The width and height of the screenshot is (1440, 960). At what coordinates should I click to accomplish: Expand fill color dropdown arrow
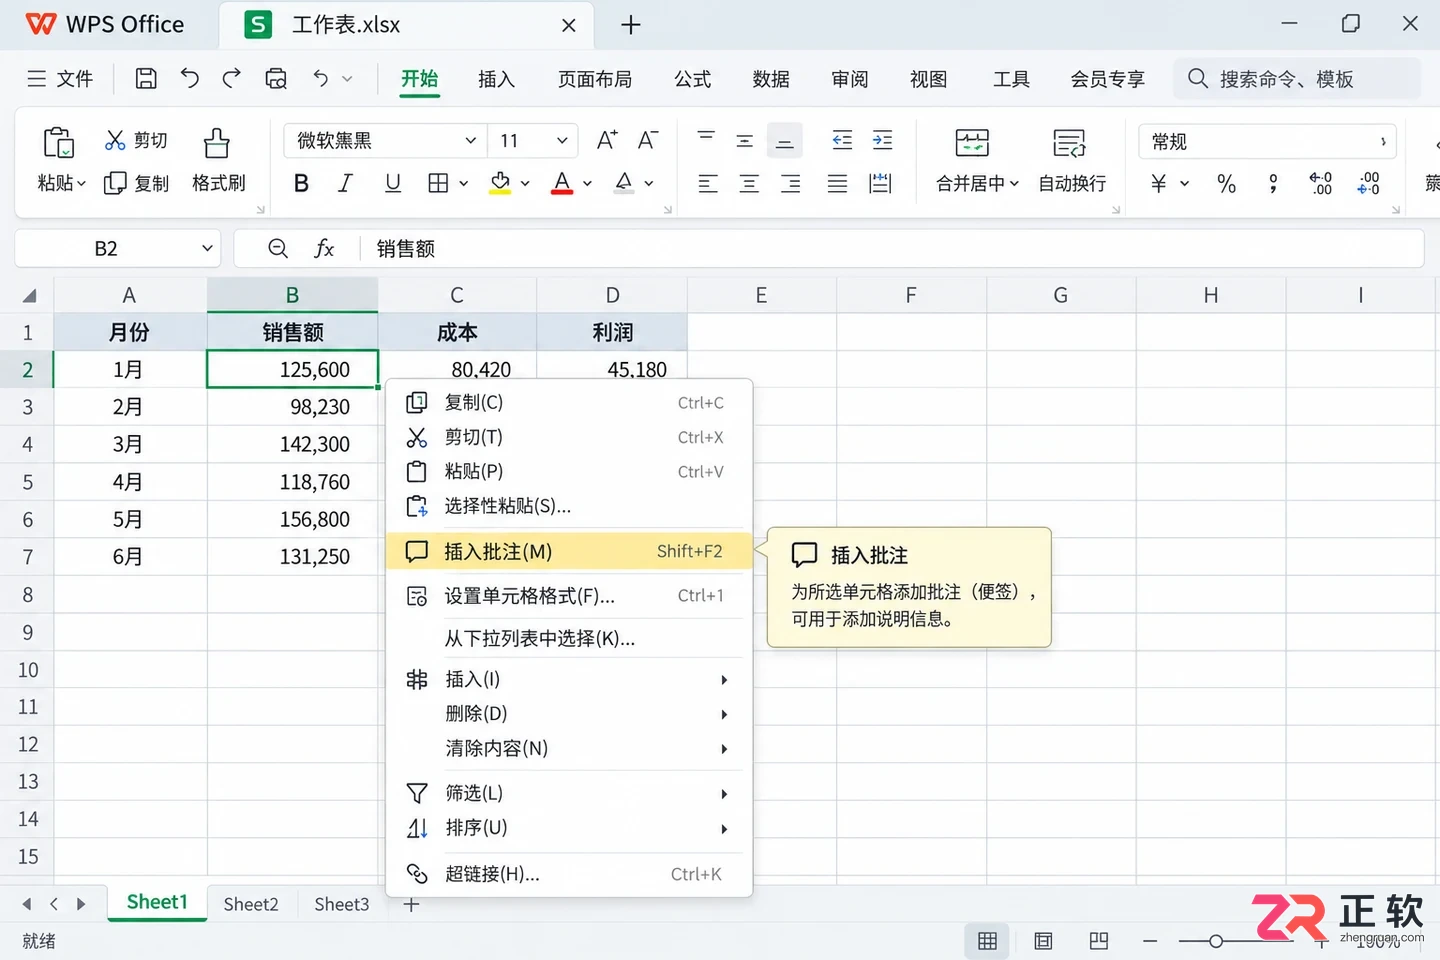pyautogui.click(x=525, y=184)
